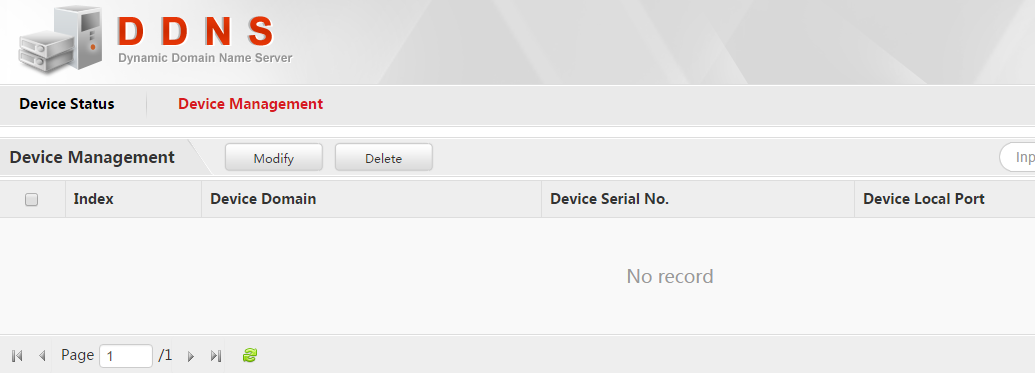Click the DDNS server logo icon
The image size is (1035, 373).
61,38
